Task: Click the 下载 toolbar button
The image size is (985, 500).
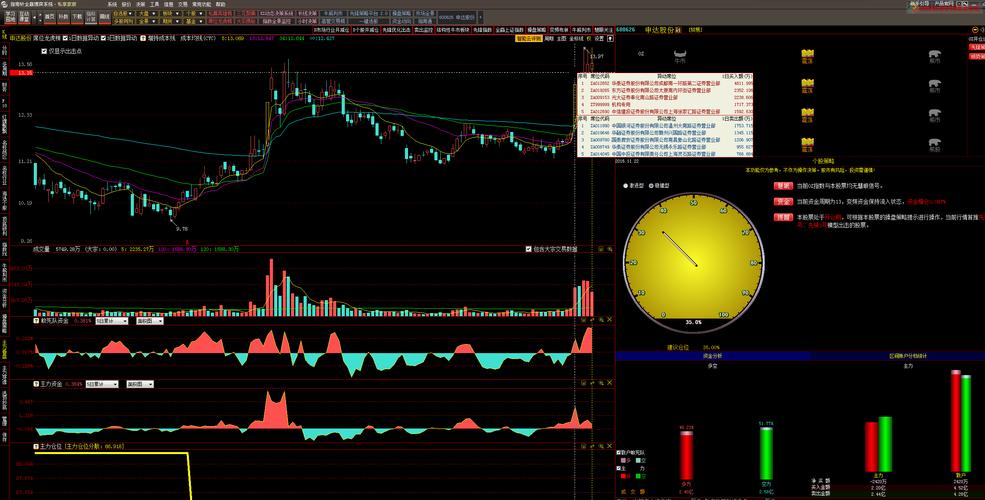Action: coord(77,16)
